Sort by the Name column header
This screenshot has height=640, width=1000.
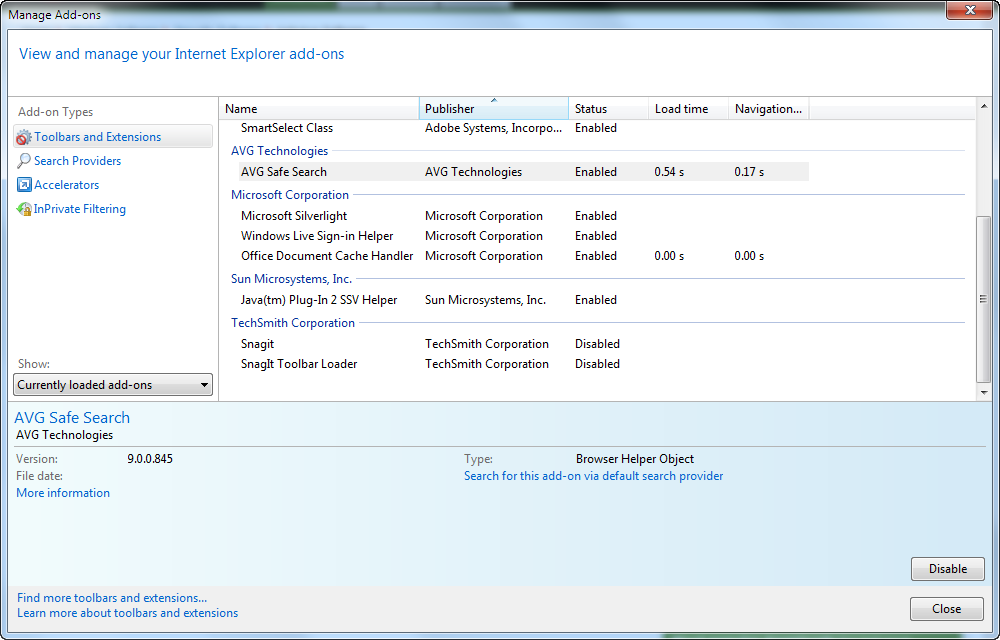click(x=319, y=108)
